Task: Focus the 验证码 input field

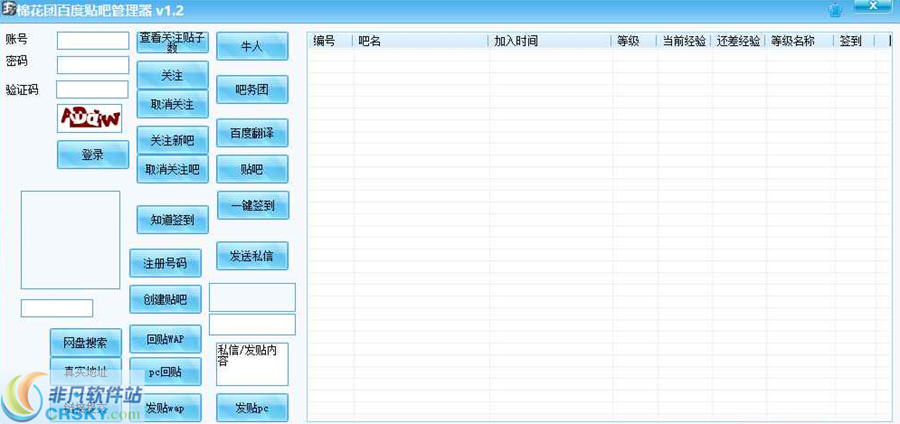Action: [92, 90]
